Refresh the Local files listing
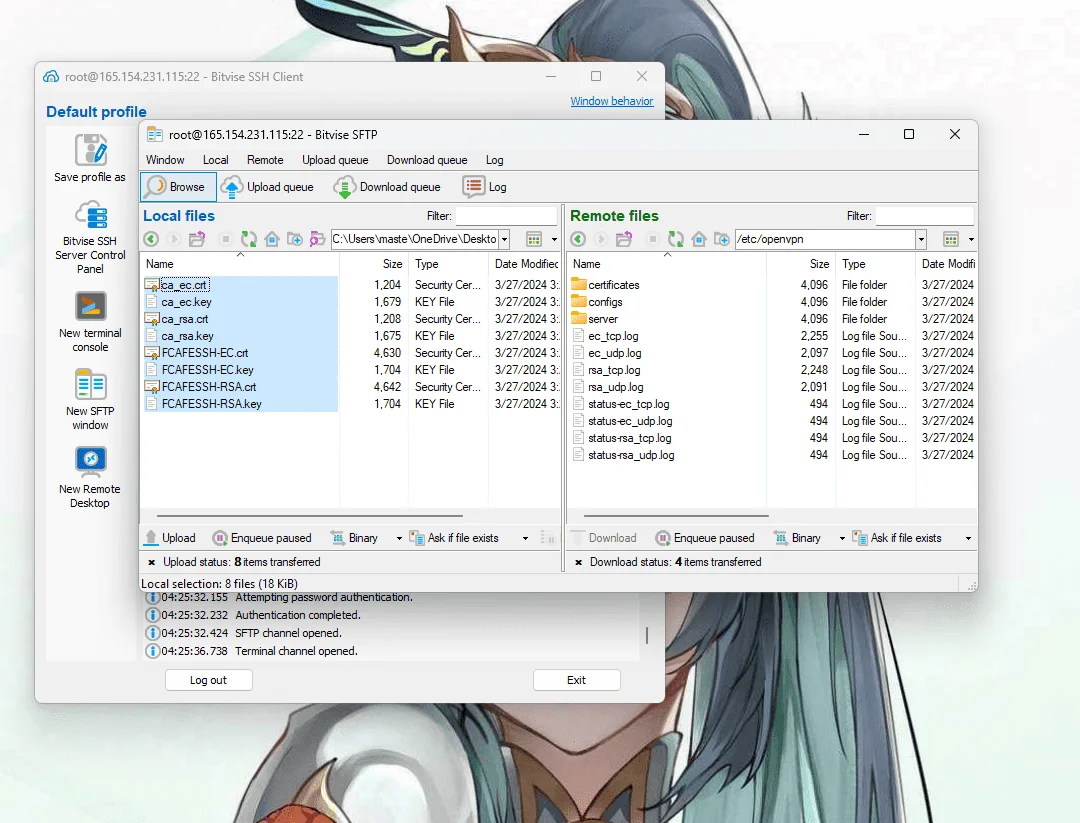 coord(249,239)
